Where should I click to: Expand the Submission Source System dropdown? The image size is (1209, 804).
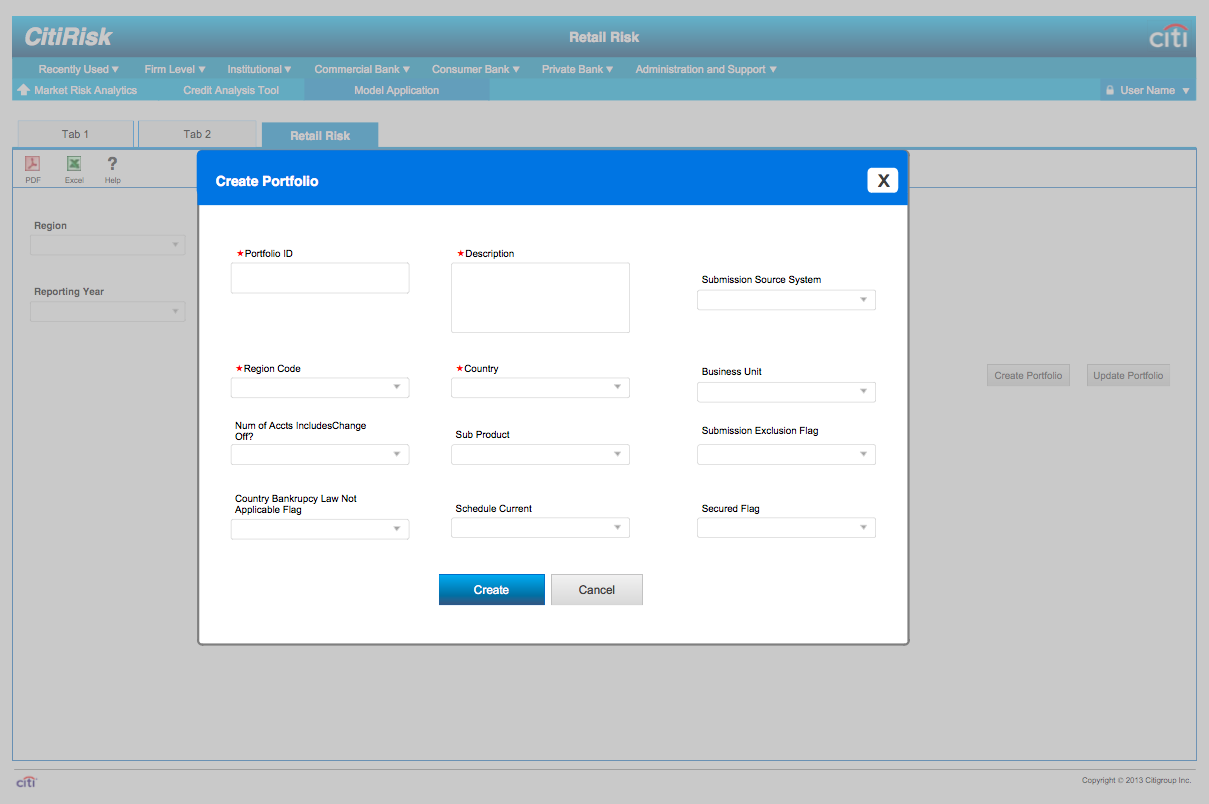click(786, 300)
